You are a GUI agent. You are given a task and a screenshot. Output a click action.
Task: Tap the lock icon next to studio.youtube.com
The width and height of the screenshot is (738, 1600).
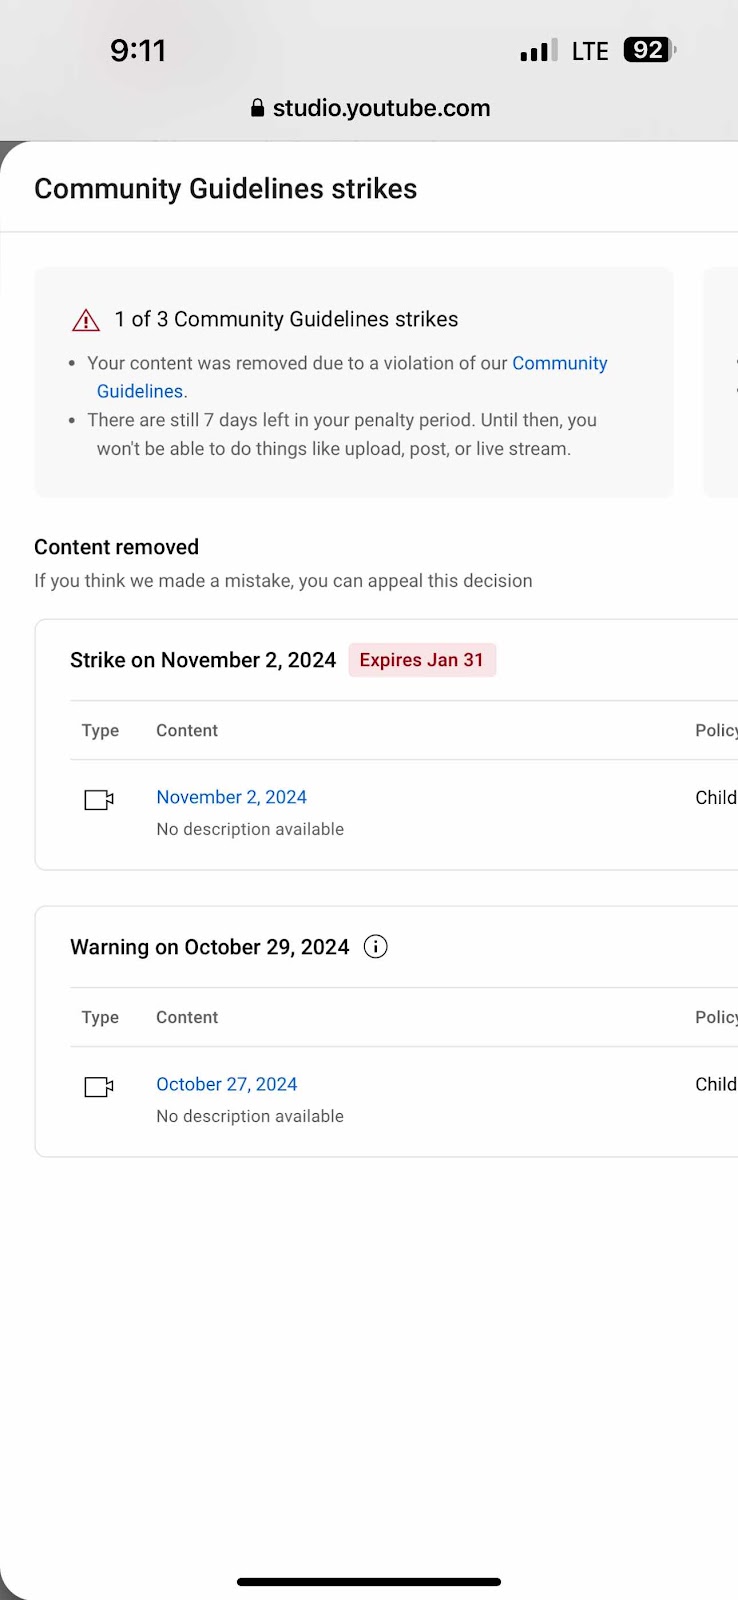(x=258, y=108)
